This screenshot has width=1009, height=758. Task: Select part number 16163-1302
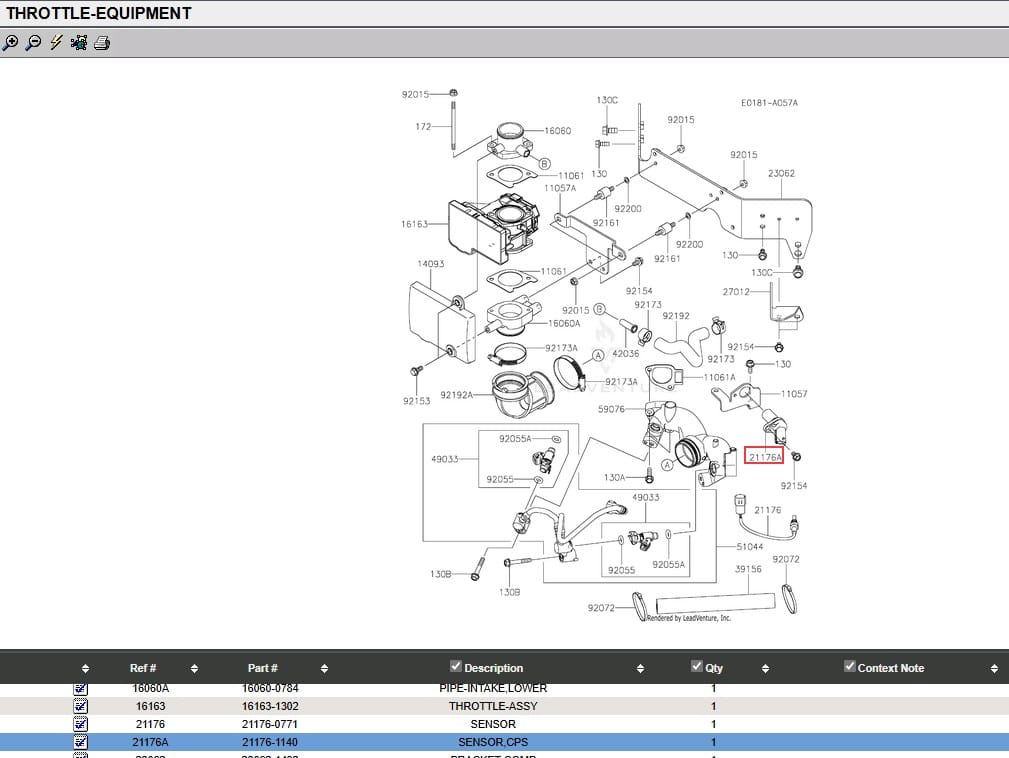point(270,706)
